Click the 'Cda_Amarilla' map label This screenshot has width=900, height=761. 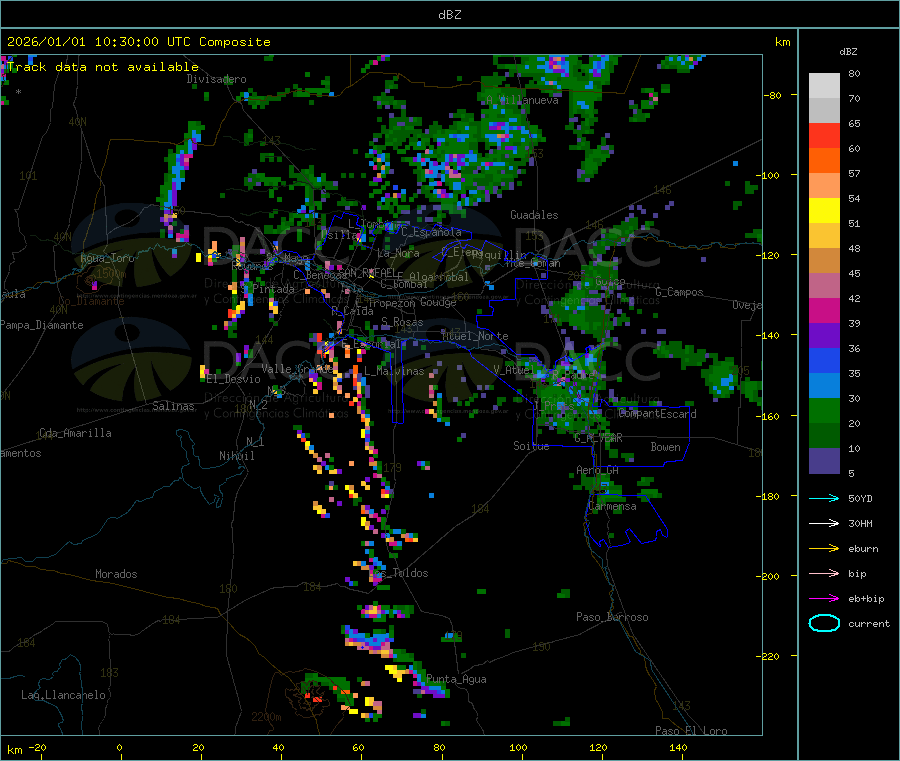75,433
